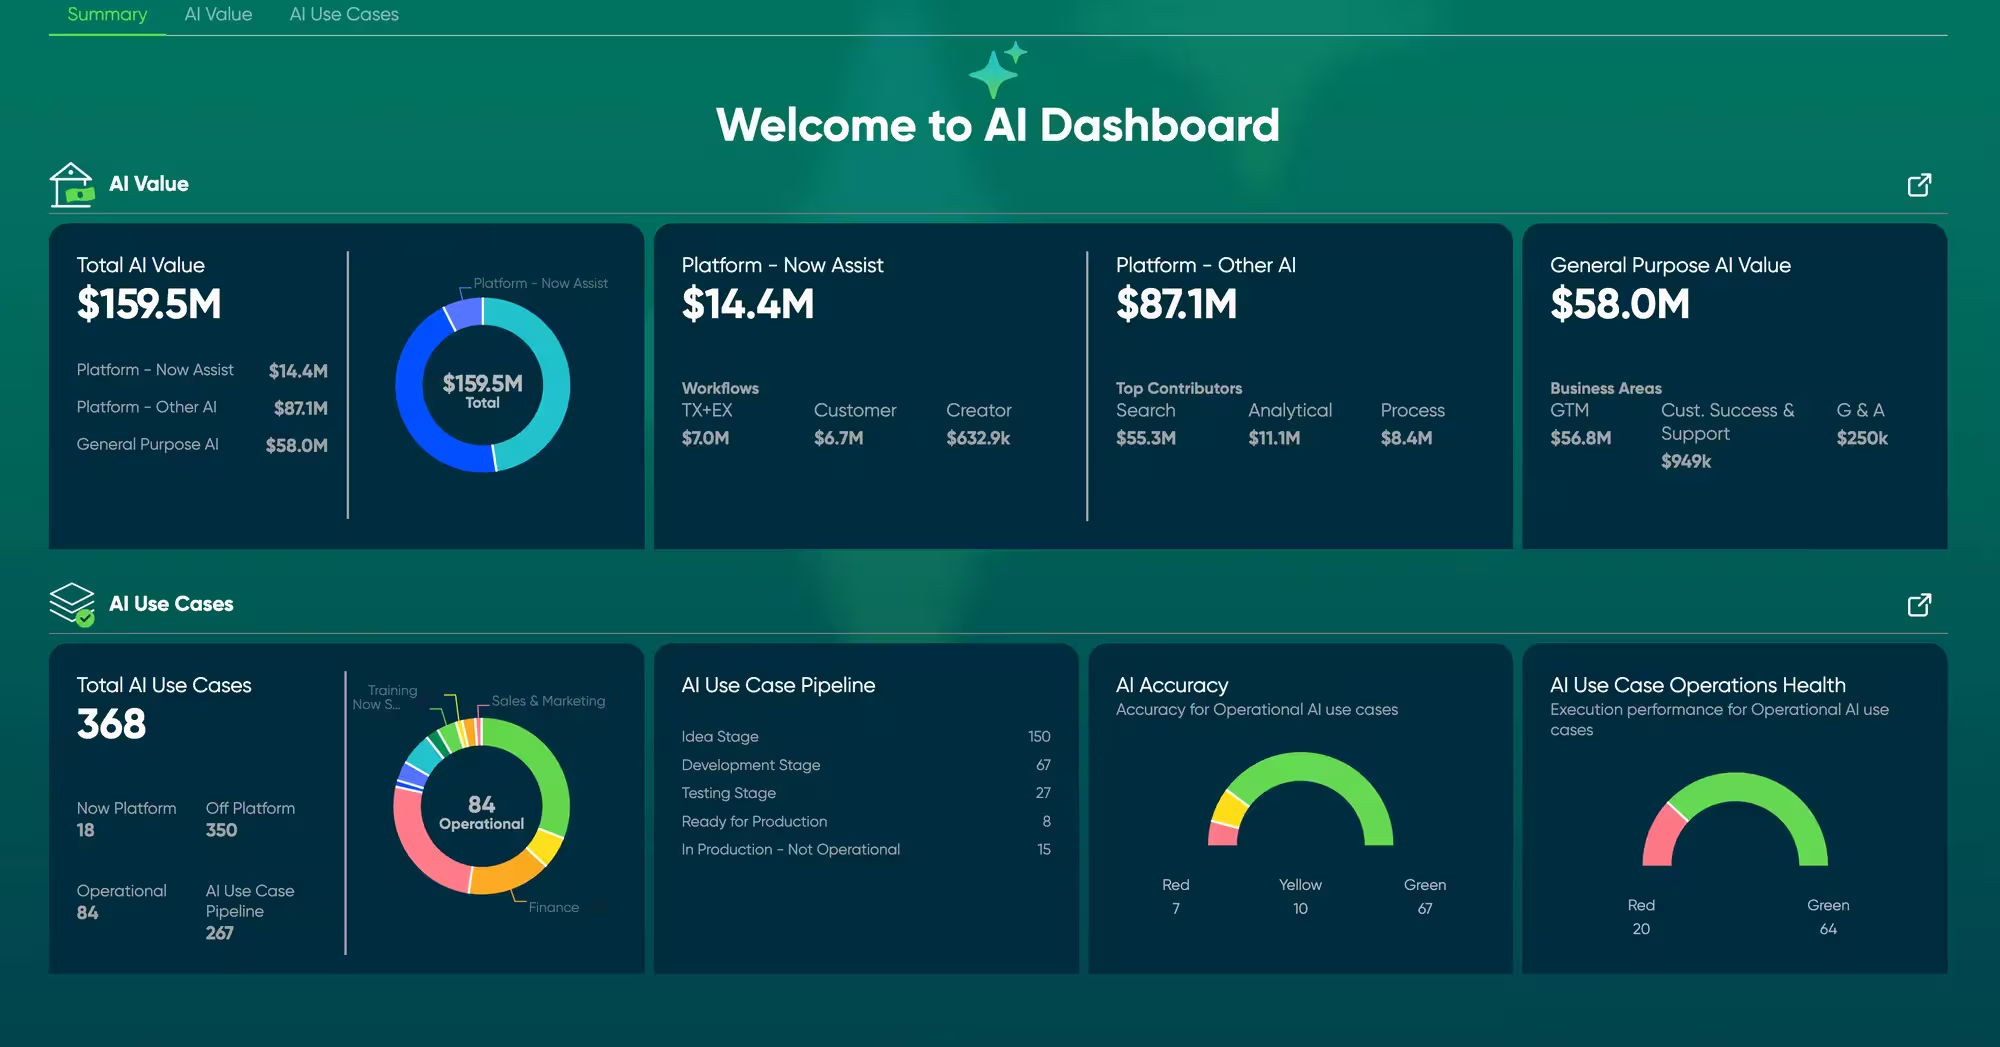Switch to the AI Use Cases tab
The image size is (2000, 1047).
(344, 15)
